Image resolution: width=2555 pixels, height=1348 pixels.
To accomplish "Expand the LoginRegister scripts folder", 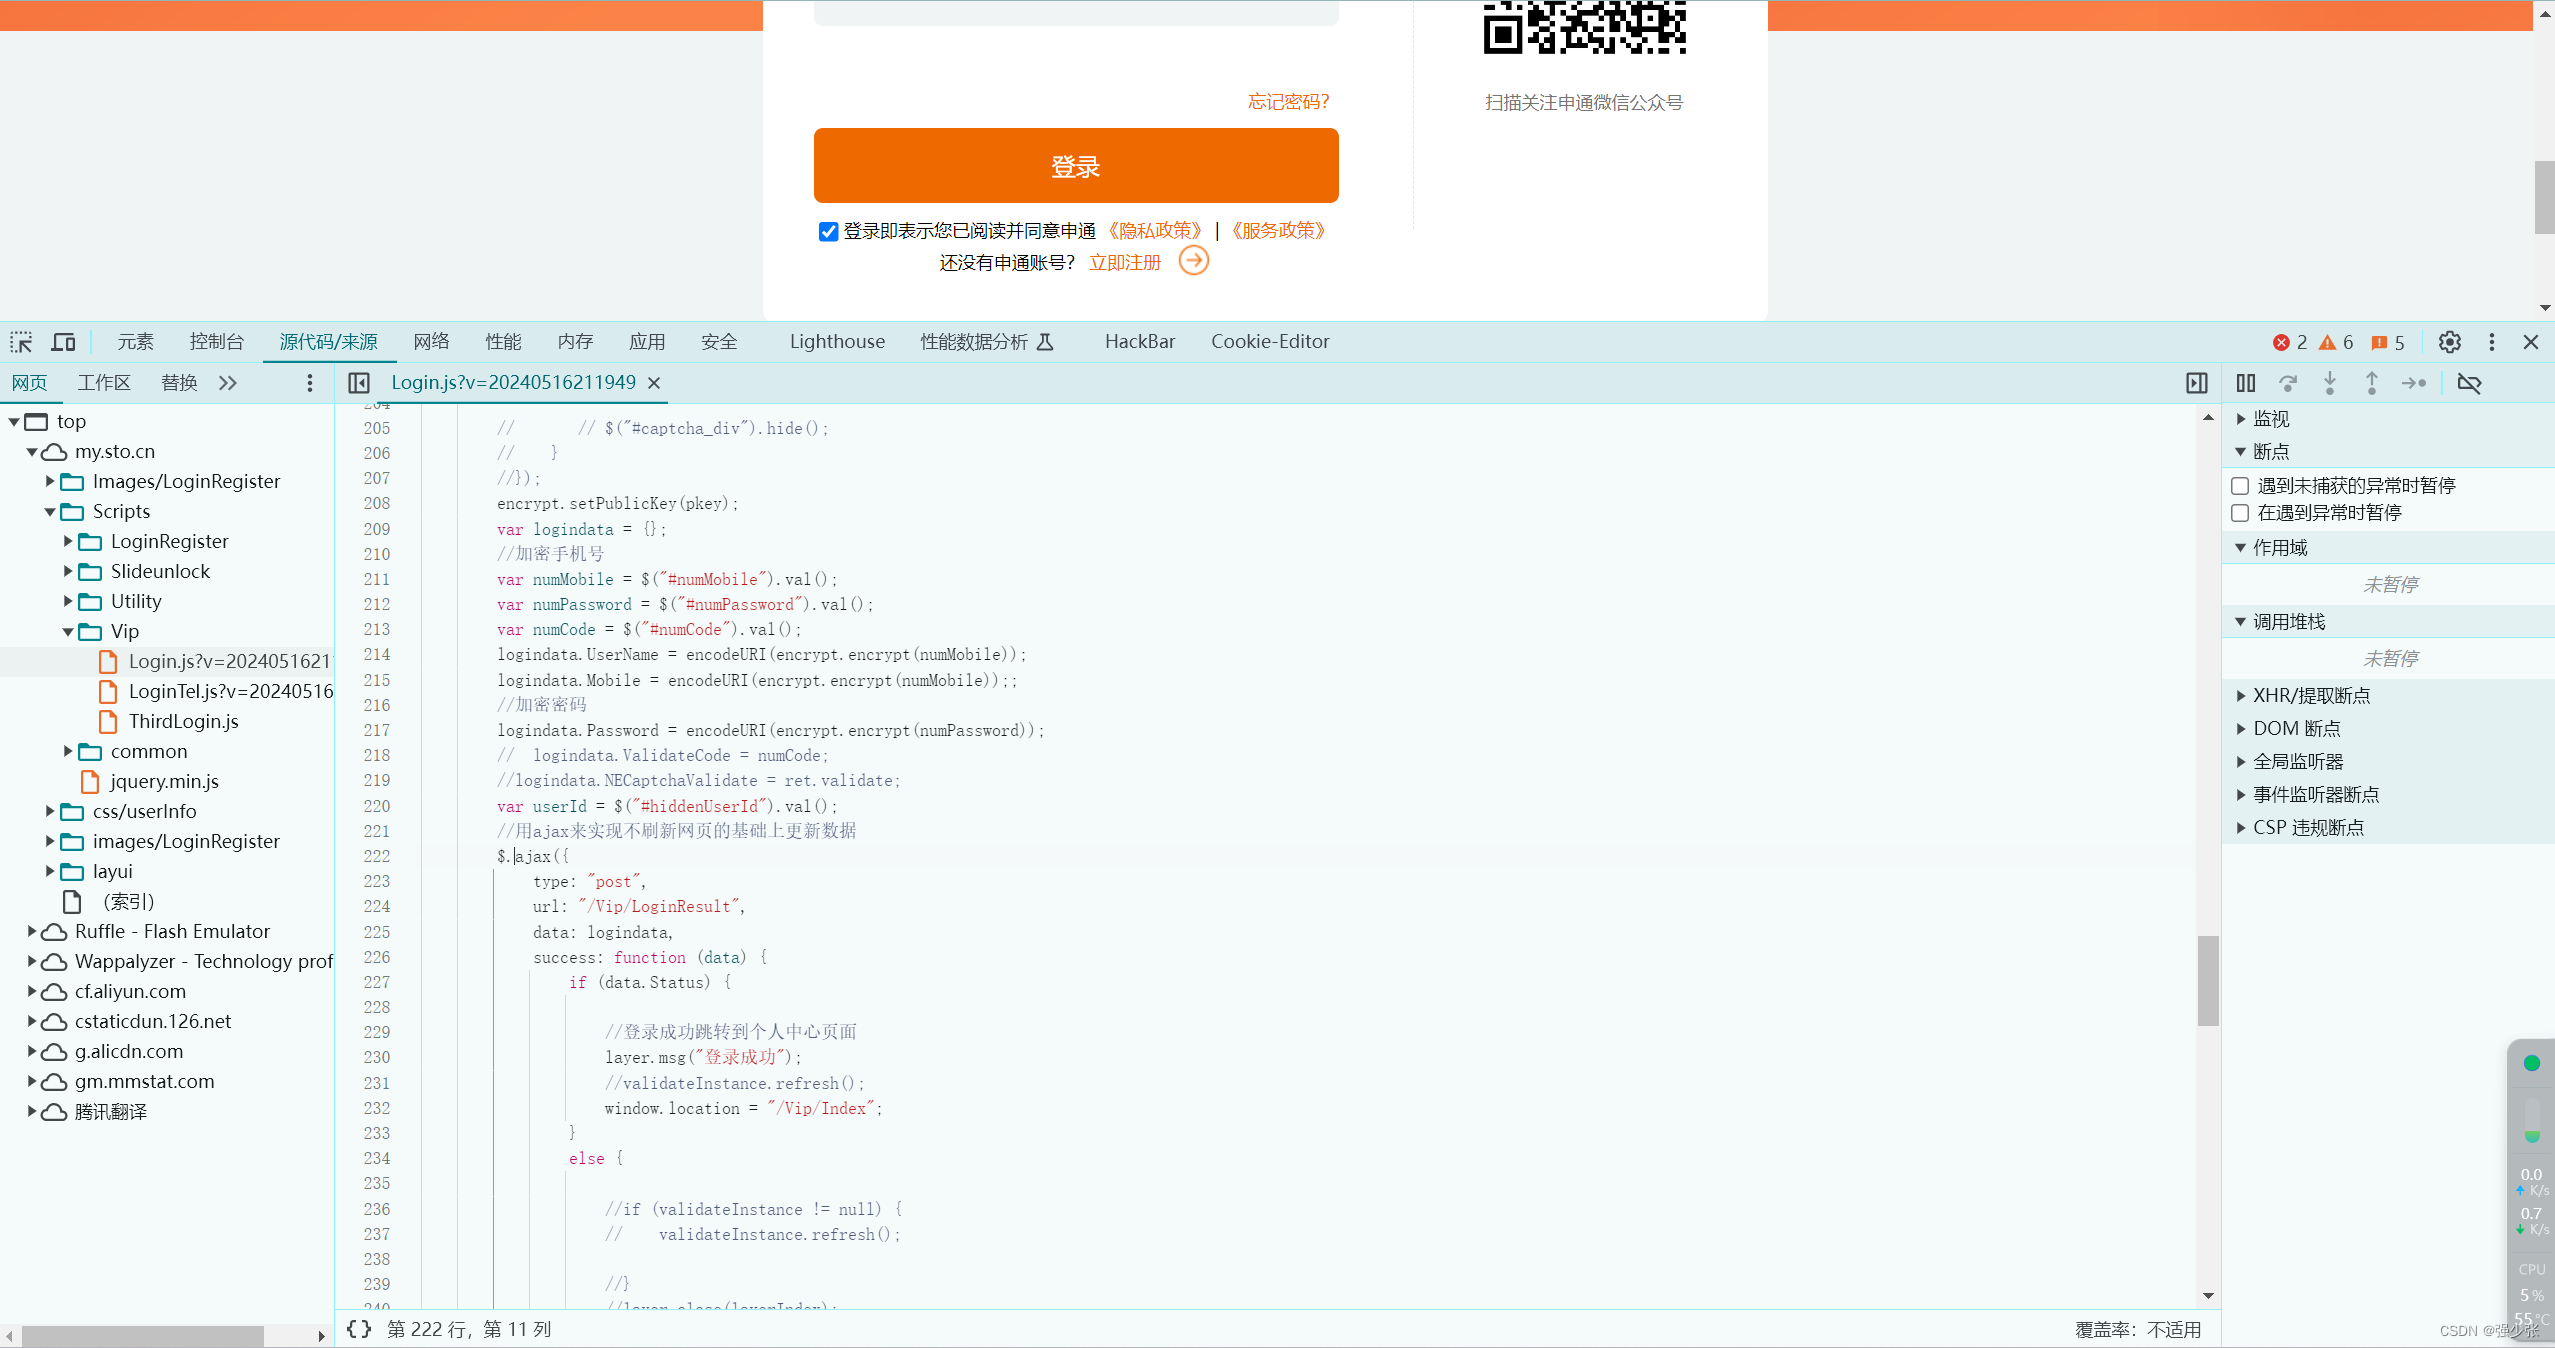I will [x=68, y=541].
